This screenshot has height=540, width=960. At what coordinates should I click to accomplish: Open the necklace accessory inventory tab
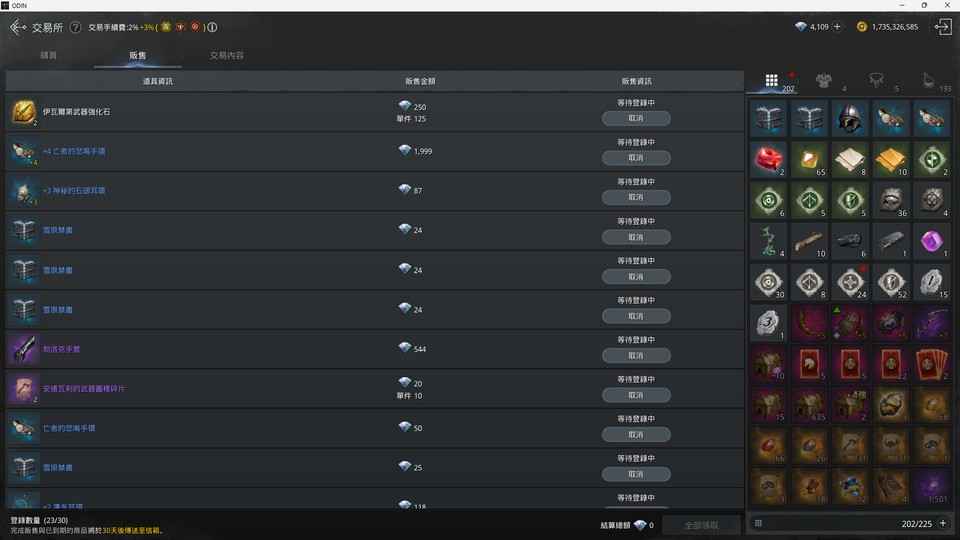click(x=877, y=81)
